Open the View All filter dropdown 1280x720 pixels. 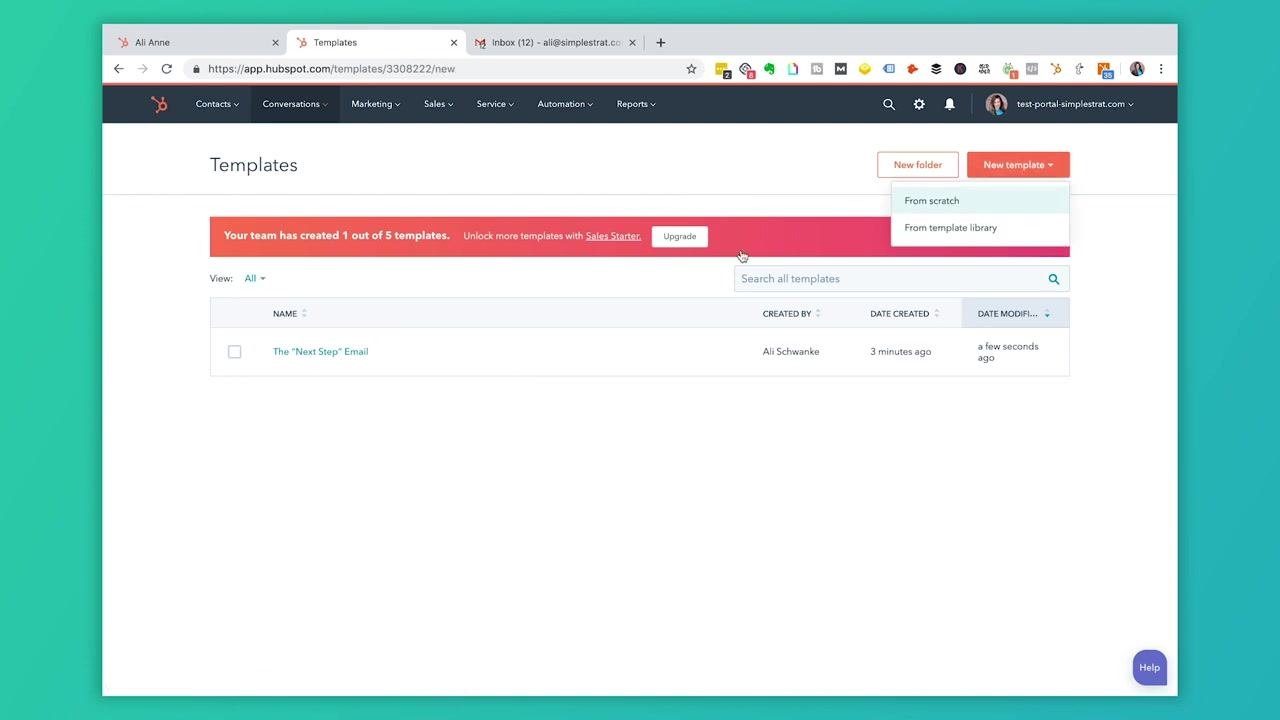255,279
